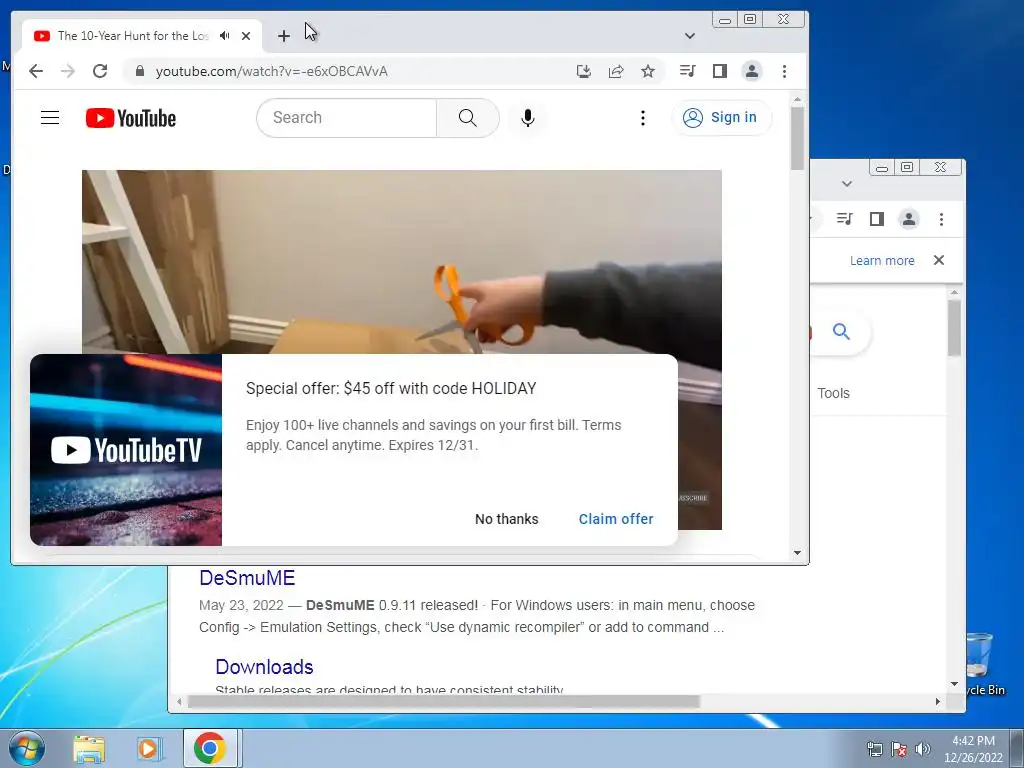Click the Chrome taskbar button
Screen dimensions: 1024x768
coord(210,748)
